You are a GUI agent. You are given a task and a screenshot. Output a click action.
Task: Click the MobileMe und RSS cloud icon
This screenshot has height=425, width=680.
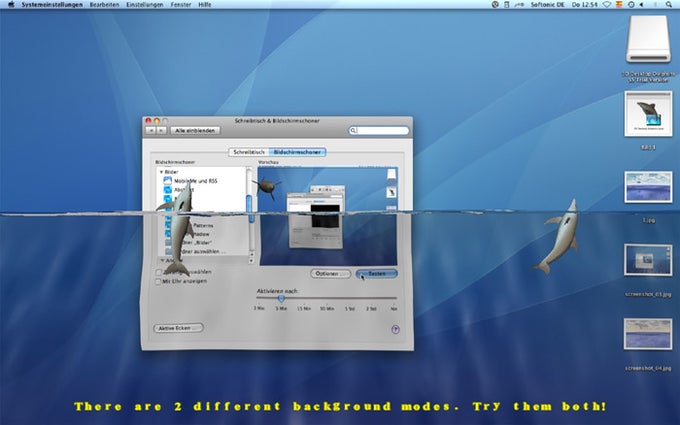[167, 180]
